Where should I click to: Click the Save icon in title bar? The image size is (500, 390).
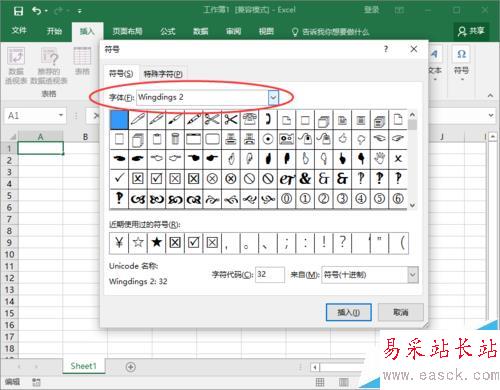tap(18, 11)
